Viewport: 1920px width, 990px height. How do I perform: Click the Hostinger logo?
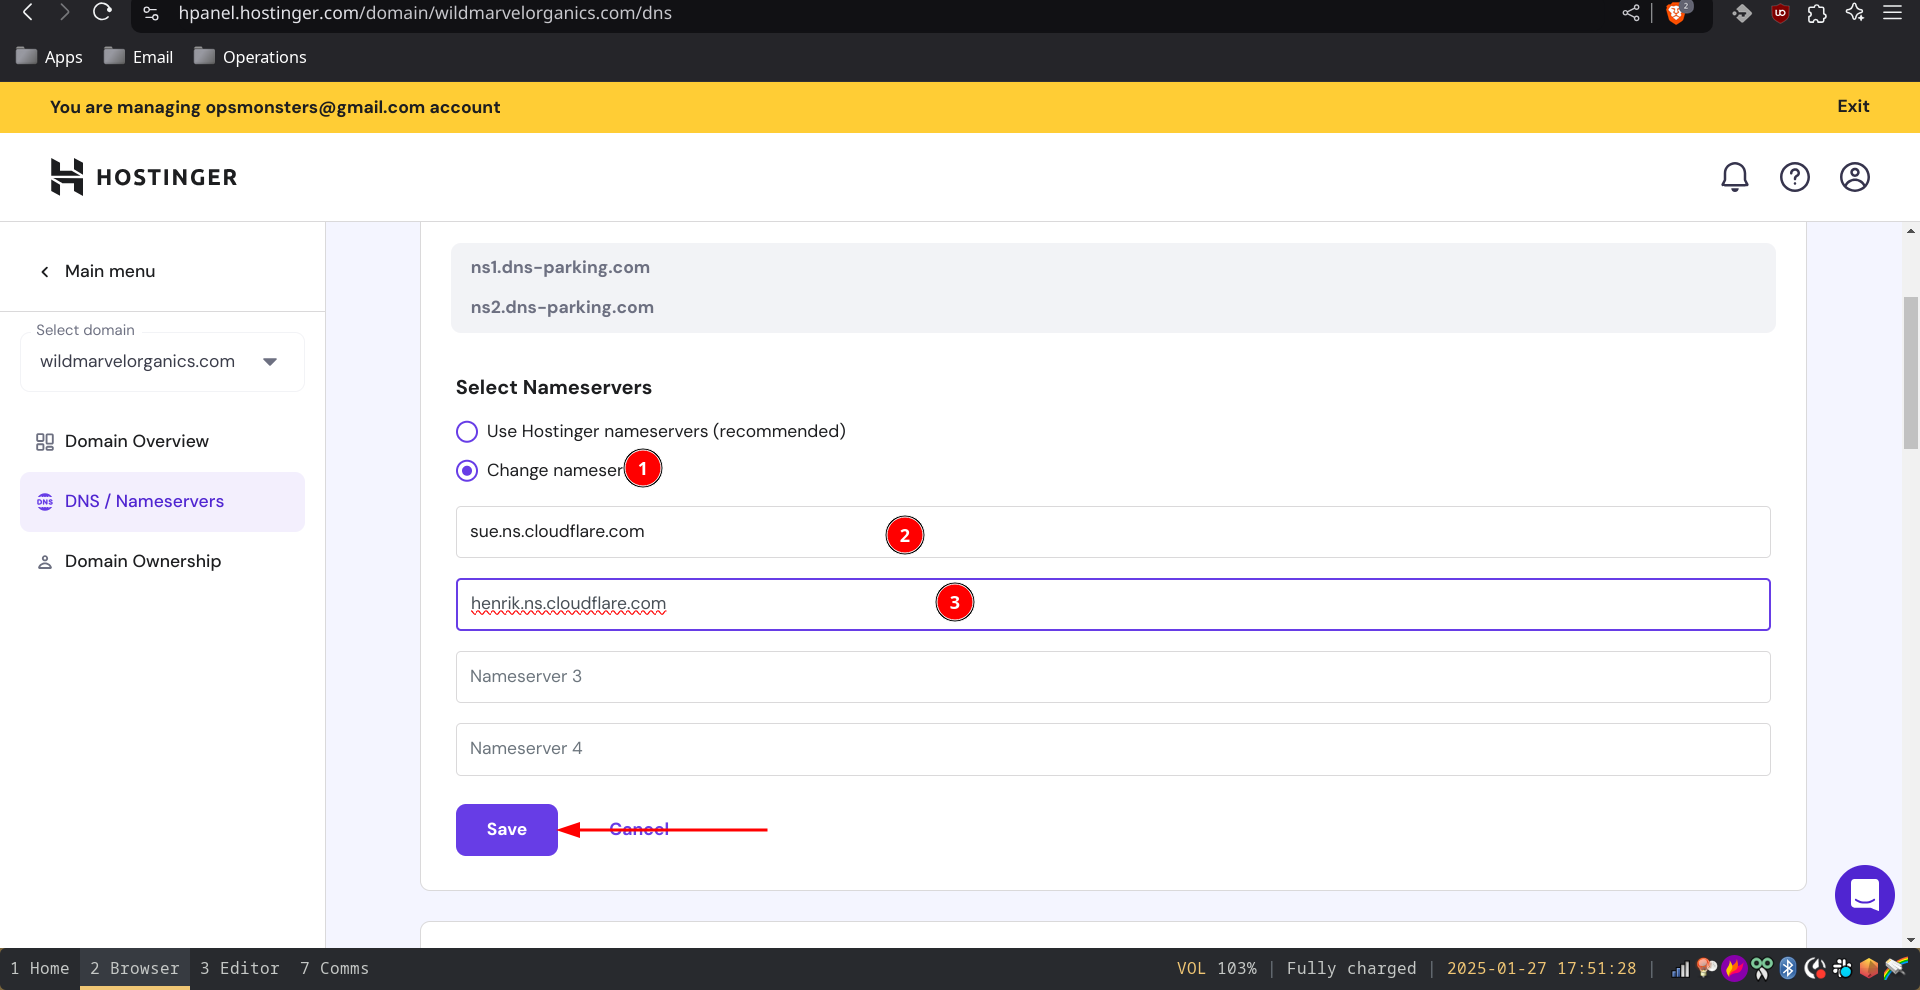point(144,177)
